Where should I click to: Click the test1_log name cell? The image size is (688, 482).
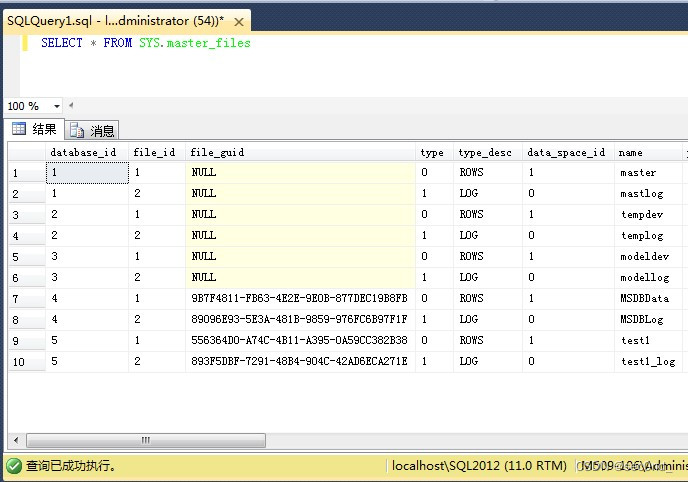(649, 362)
